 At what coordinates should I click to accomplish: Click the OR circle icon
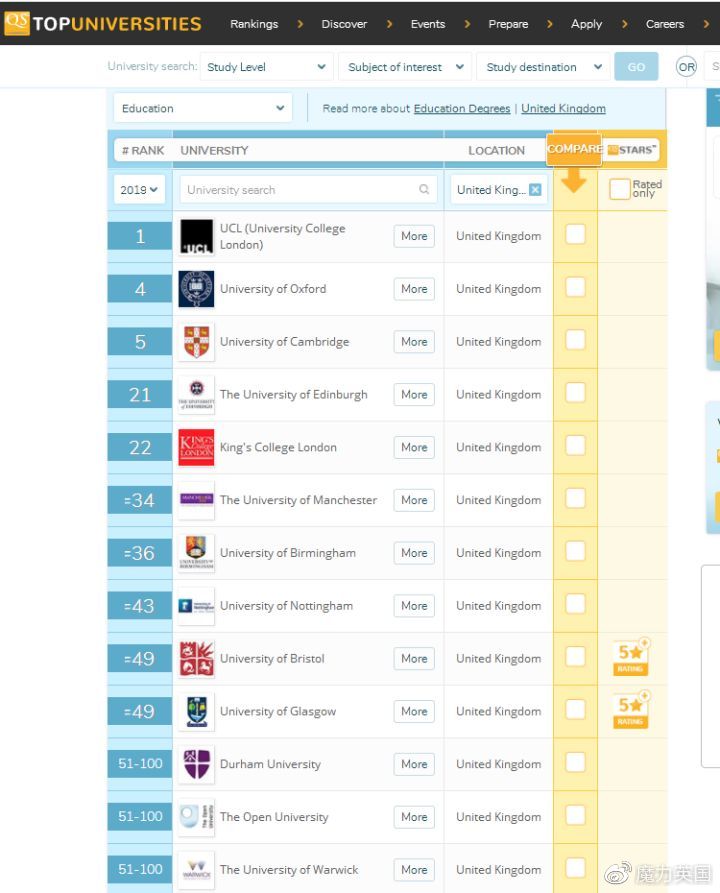click(x=686, y=67)
